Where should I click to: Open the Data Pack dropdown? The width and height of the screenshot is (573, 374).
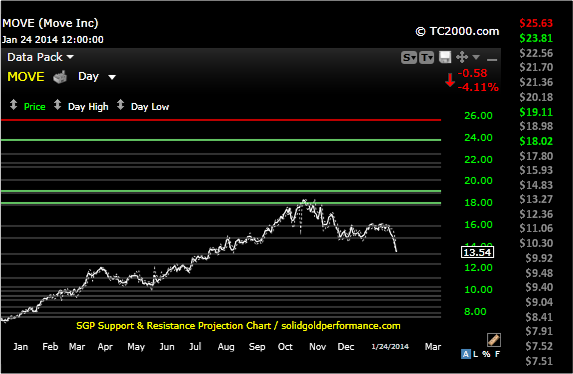pyautogui.click(x=40, y=57)
